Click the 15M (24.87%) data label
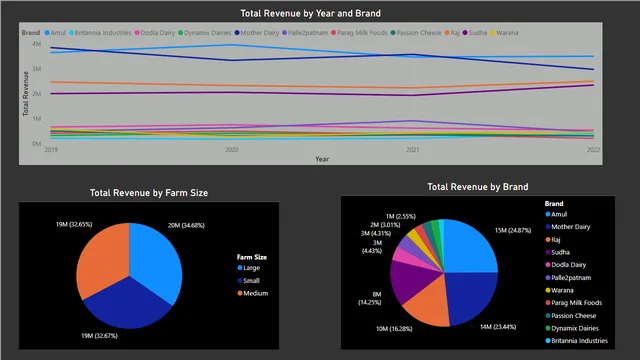640x360 pixels. (x=513, y=230)
